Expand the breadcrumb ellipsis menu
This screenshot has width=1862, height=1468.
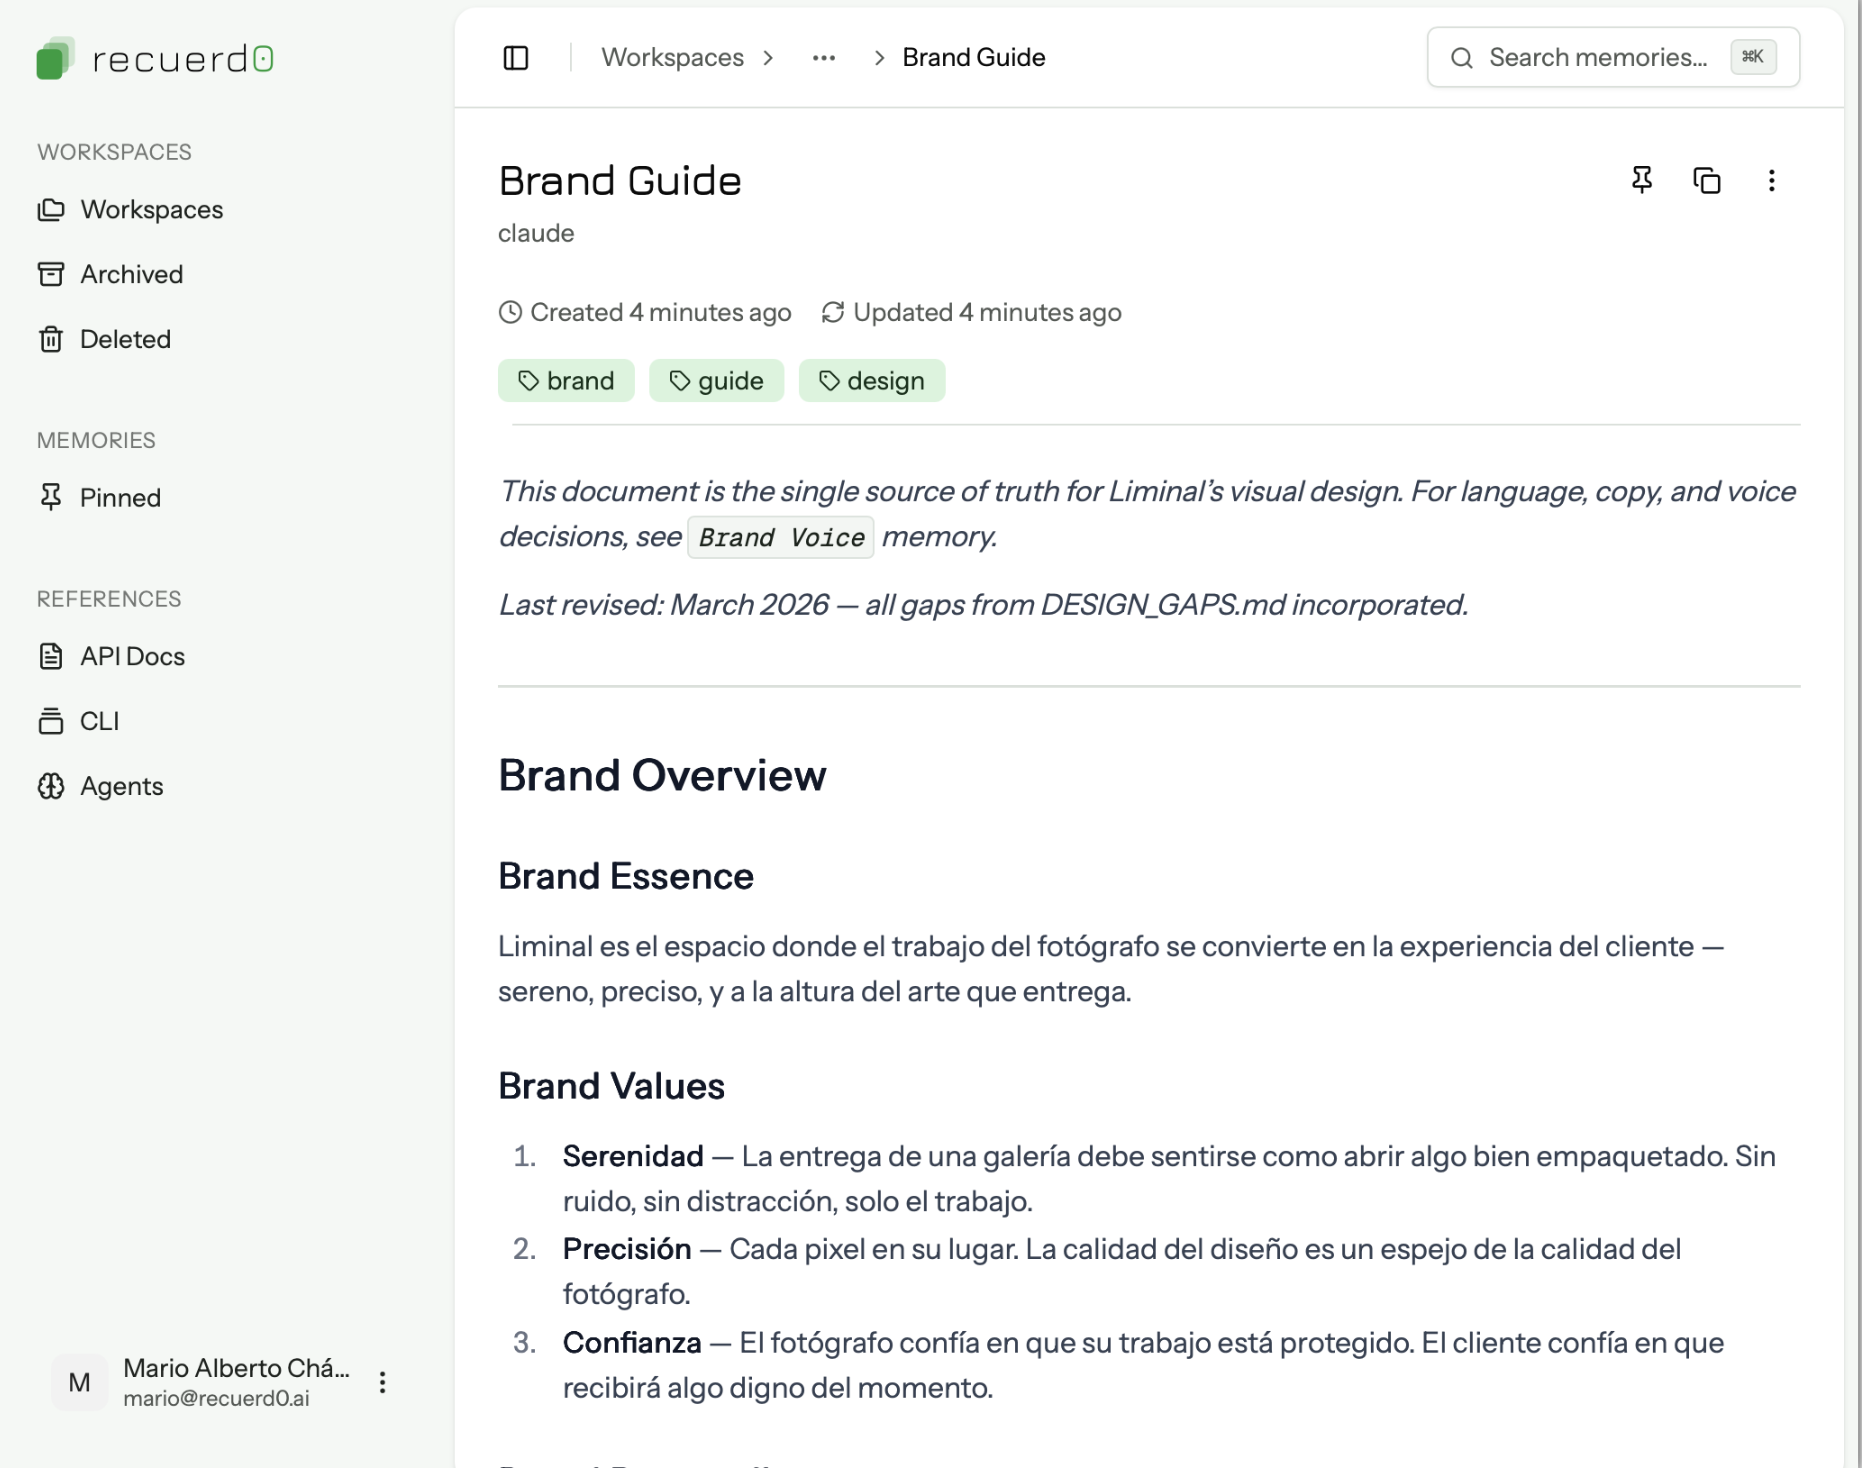[x=823, y=57]
